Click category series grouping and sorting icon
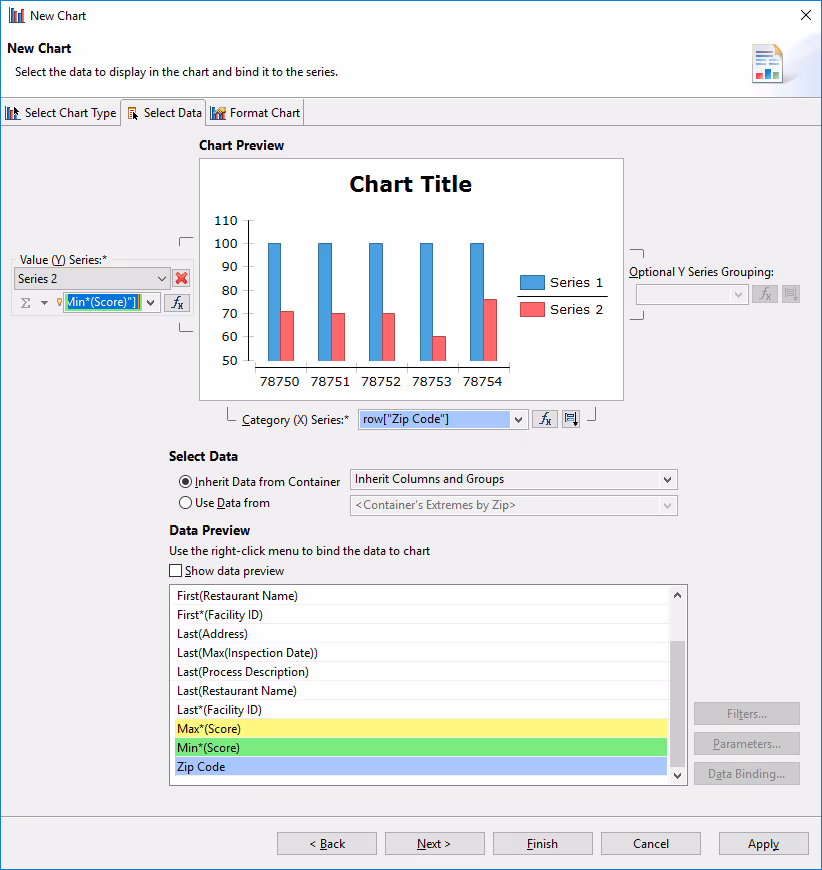 click(x=571, y=419)
